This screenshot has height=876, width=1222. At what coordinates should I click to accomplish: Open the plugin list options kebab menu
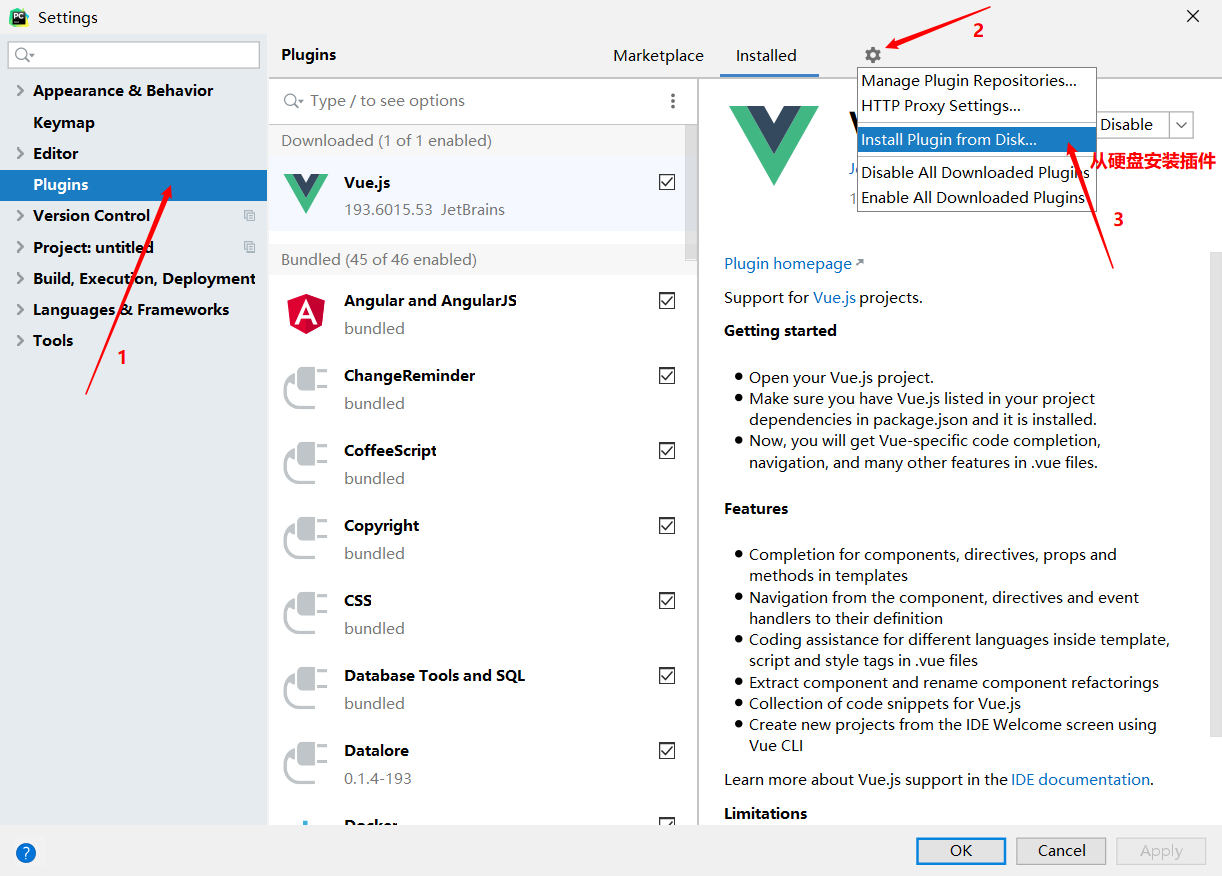coord(673,101)
